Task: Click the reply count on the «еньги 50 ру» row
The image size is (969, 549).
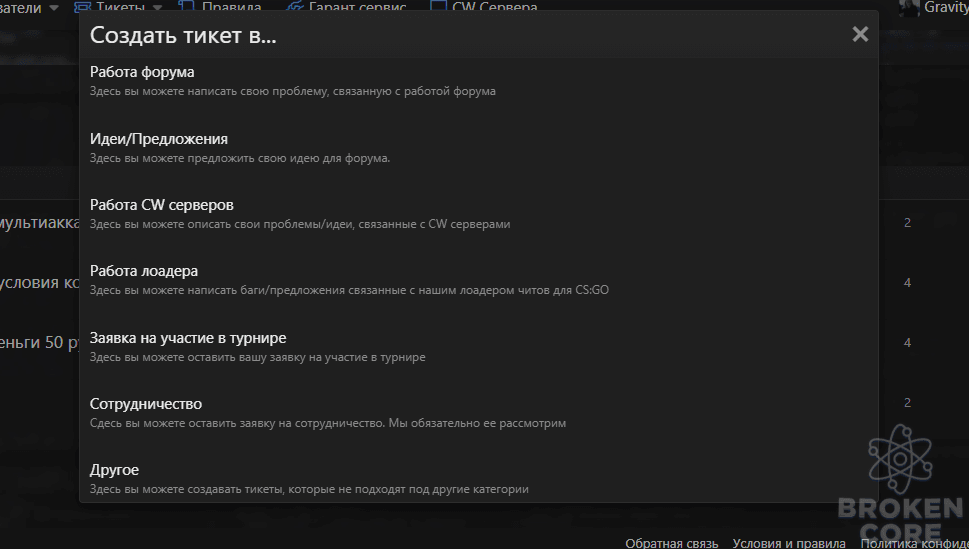Action: tap(907, 343)
